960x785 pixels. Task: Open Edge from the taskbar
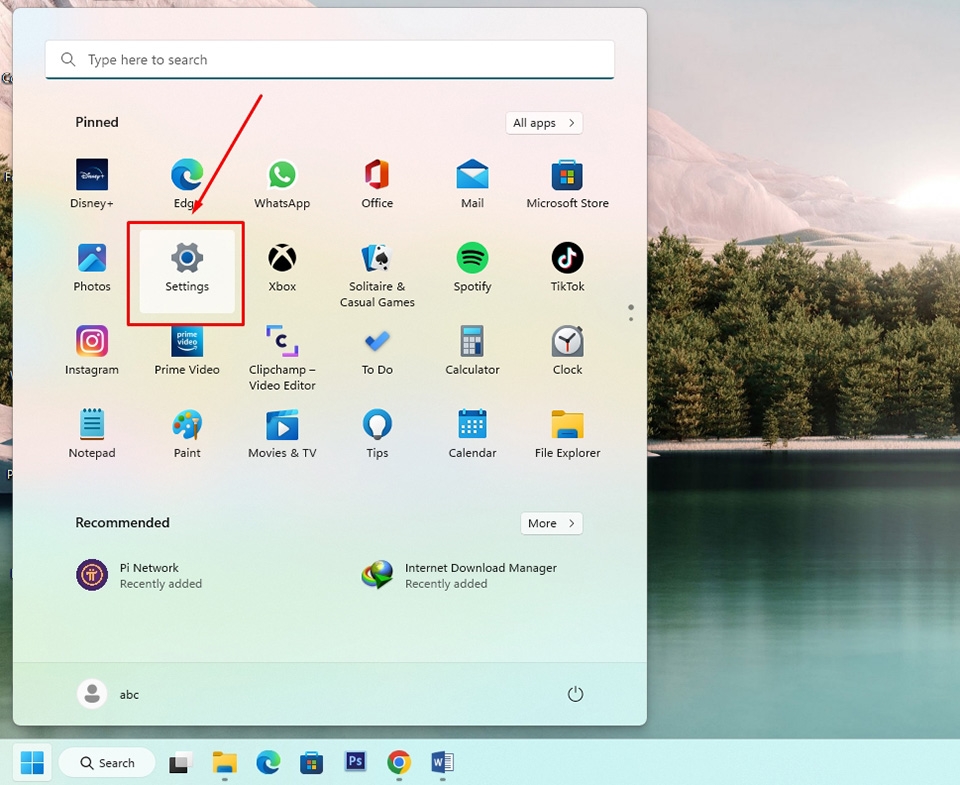[x=268, y=762]
